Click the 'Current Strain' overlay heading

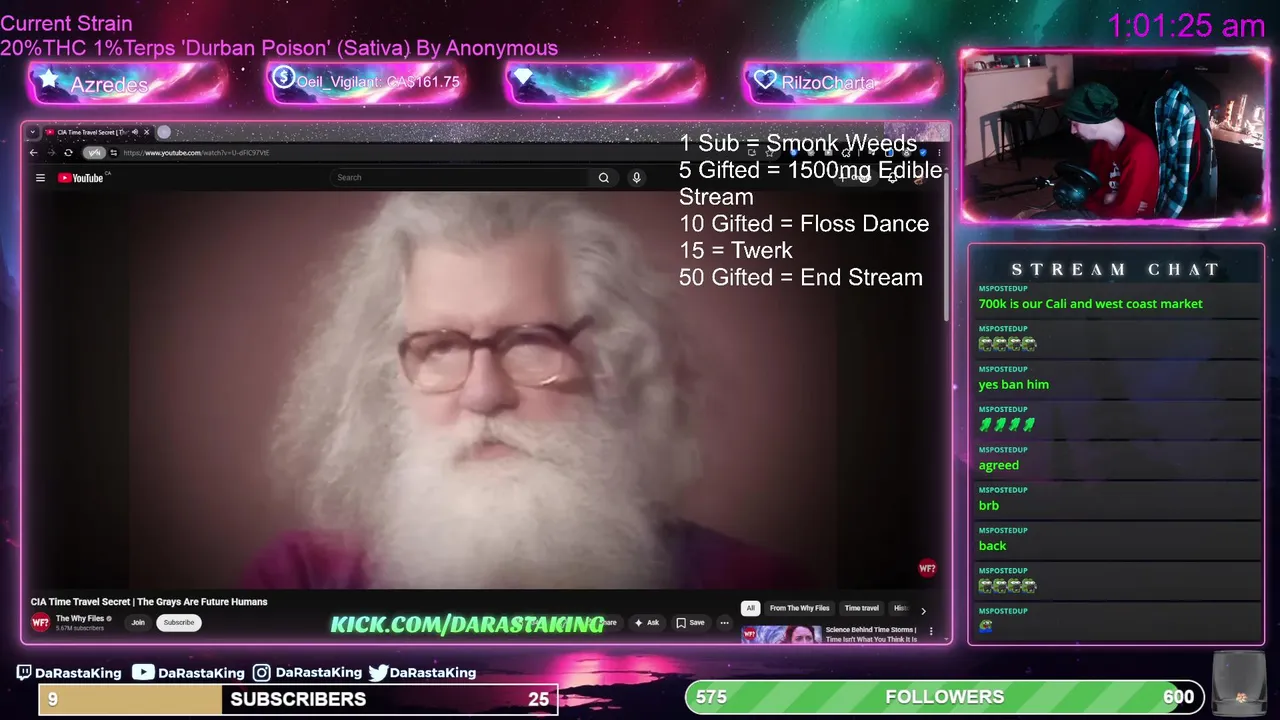(x=66, y=23)
